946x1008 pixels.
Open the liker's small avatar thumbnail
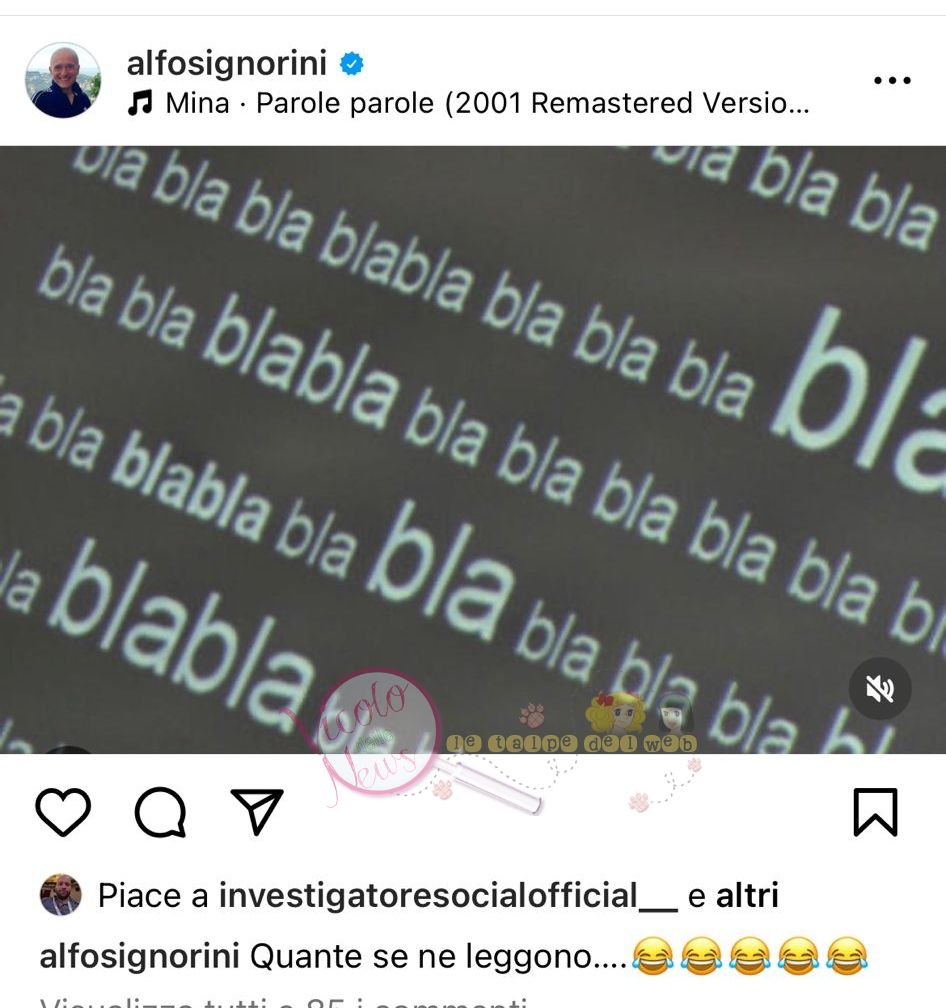(60, 895)
